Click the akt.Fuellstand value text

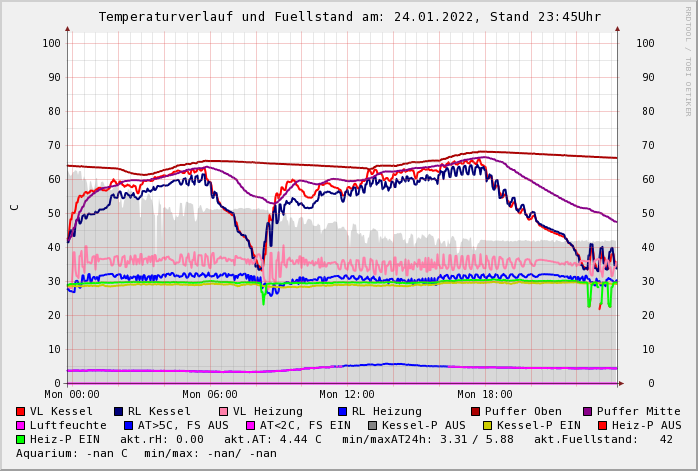click(609, 439)
